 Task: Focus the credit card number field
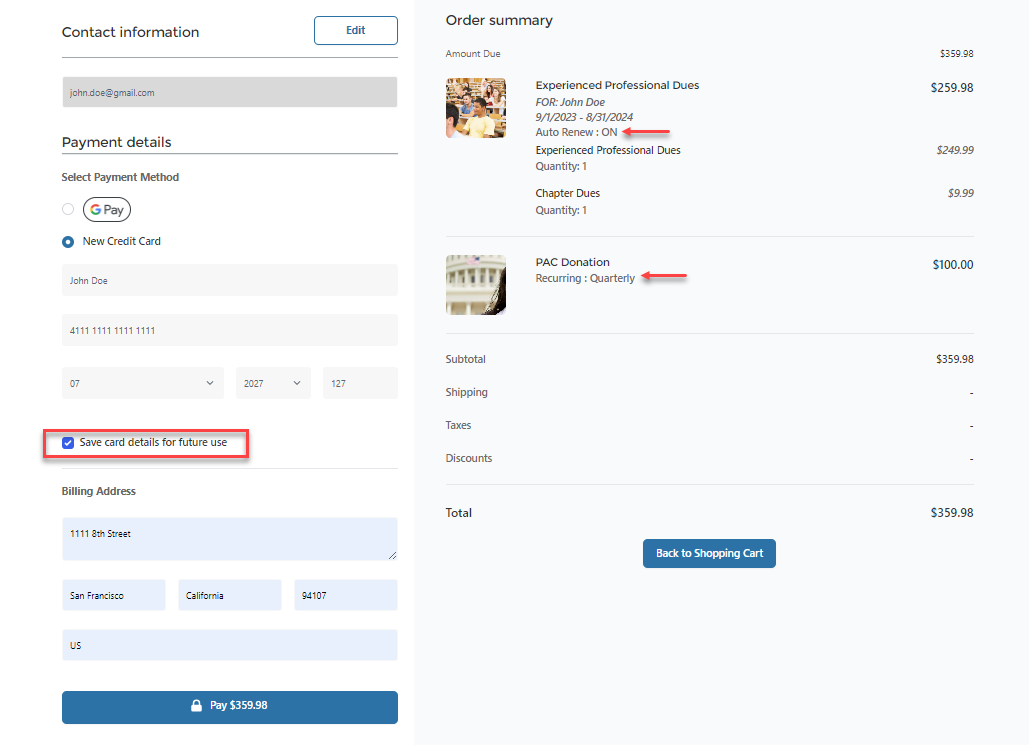[230, 331]
